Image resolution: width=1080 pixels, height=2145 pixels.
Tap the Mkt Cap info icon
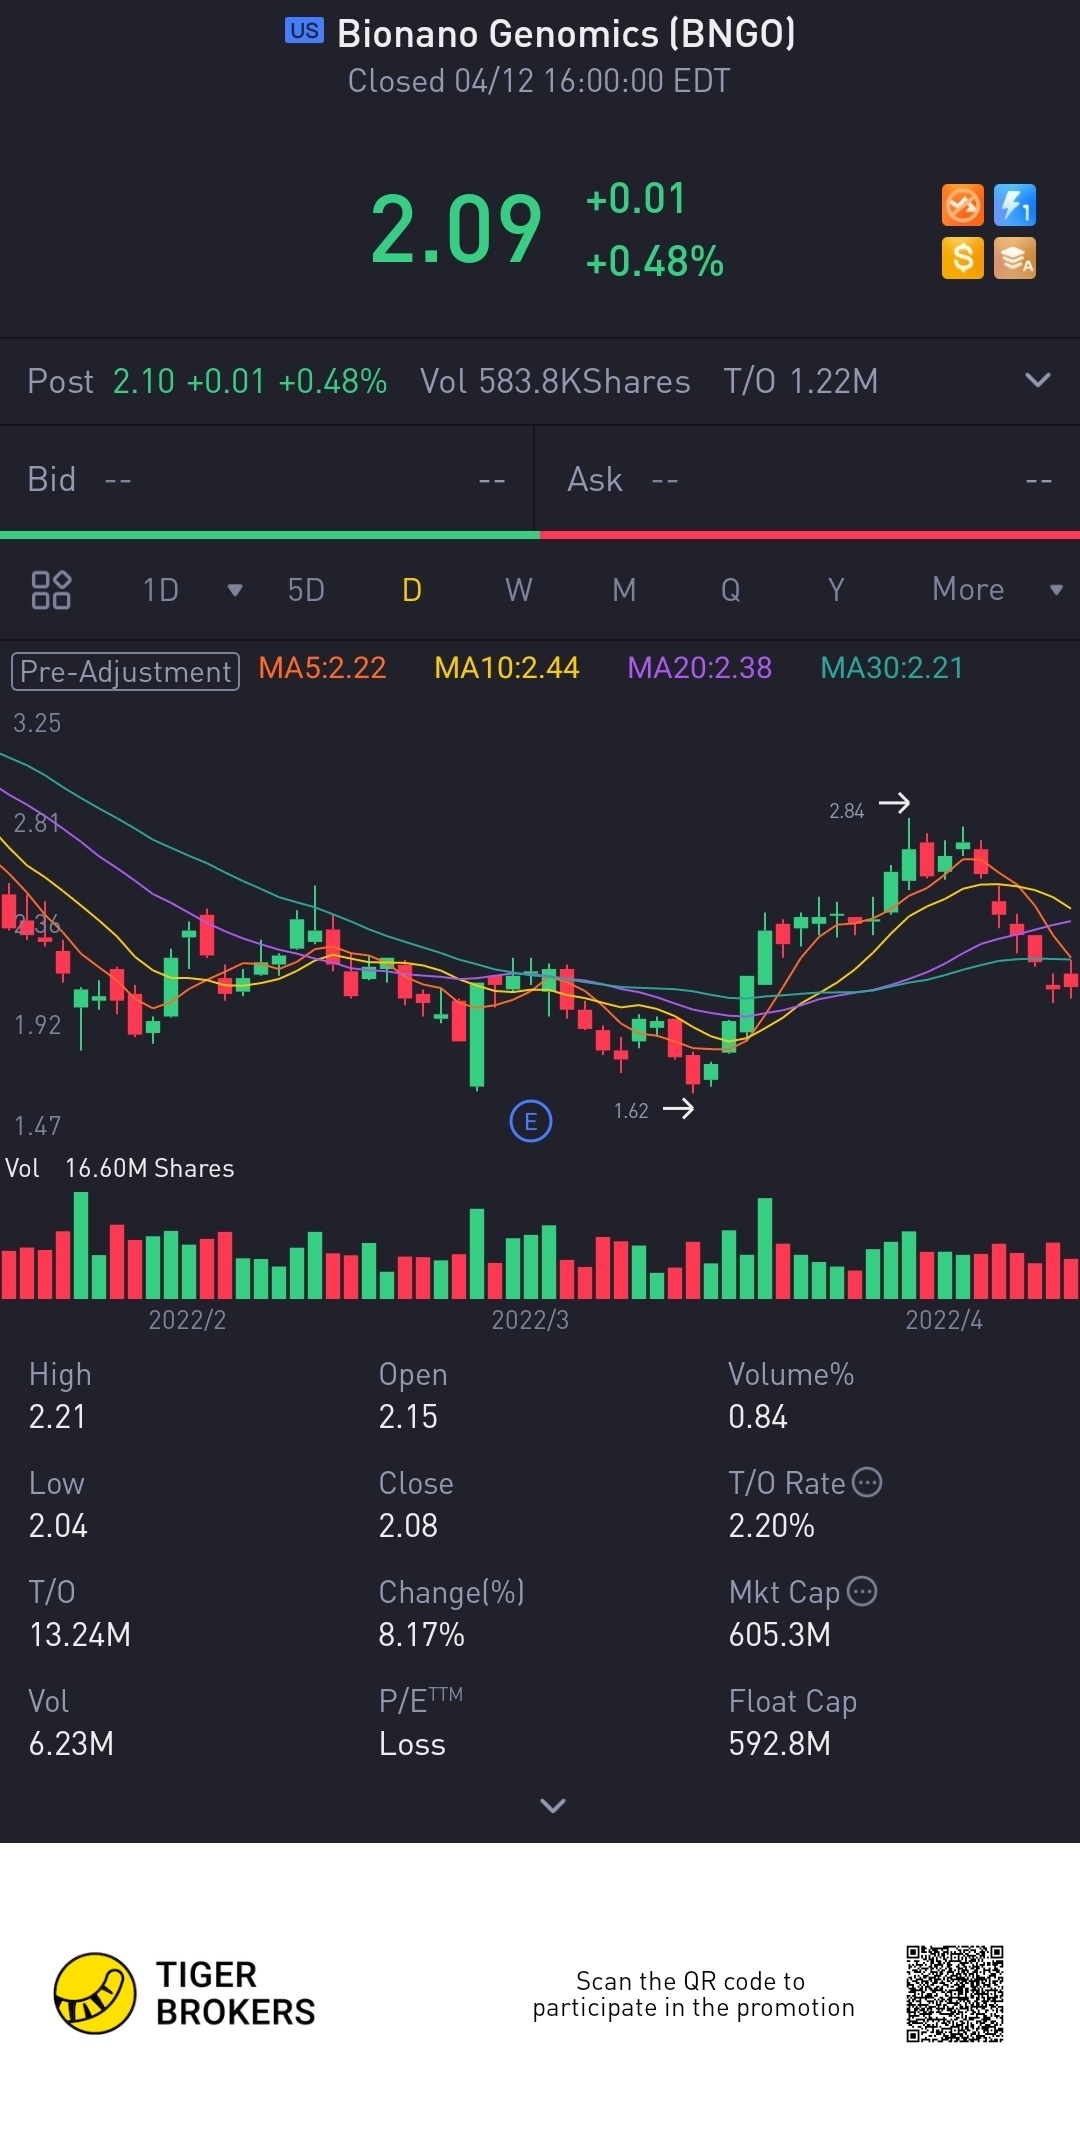click(x=862, y=1591)
